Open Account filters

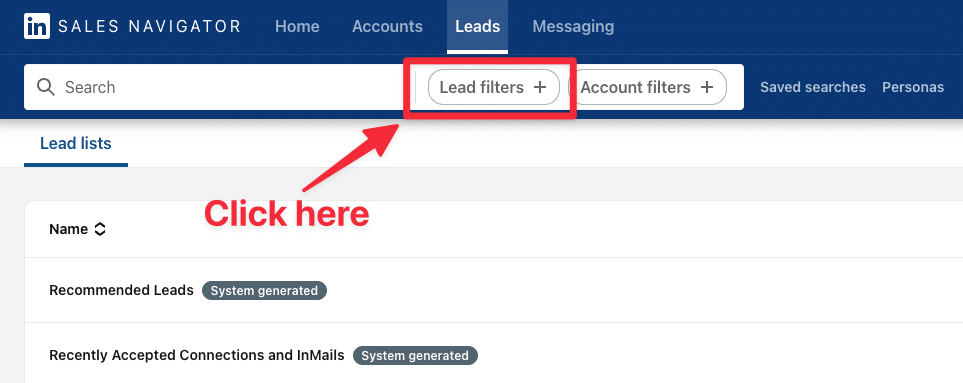coord(647,87)
